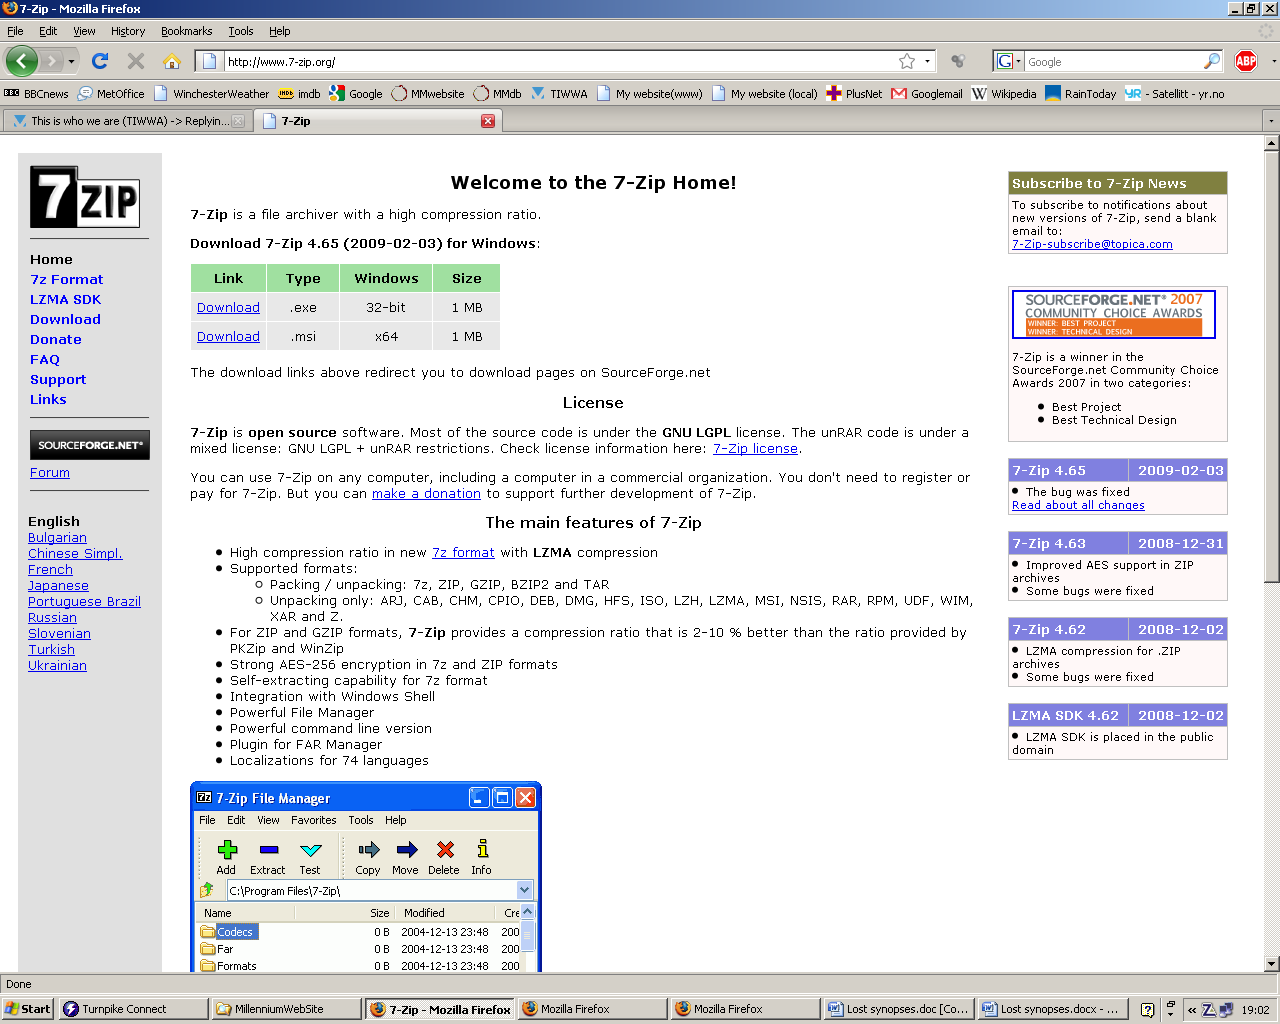Click the SourceForge Community Choice Awards banner
The width and height of the screenshot is (1280, 1024).
click(1114, 314)
